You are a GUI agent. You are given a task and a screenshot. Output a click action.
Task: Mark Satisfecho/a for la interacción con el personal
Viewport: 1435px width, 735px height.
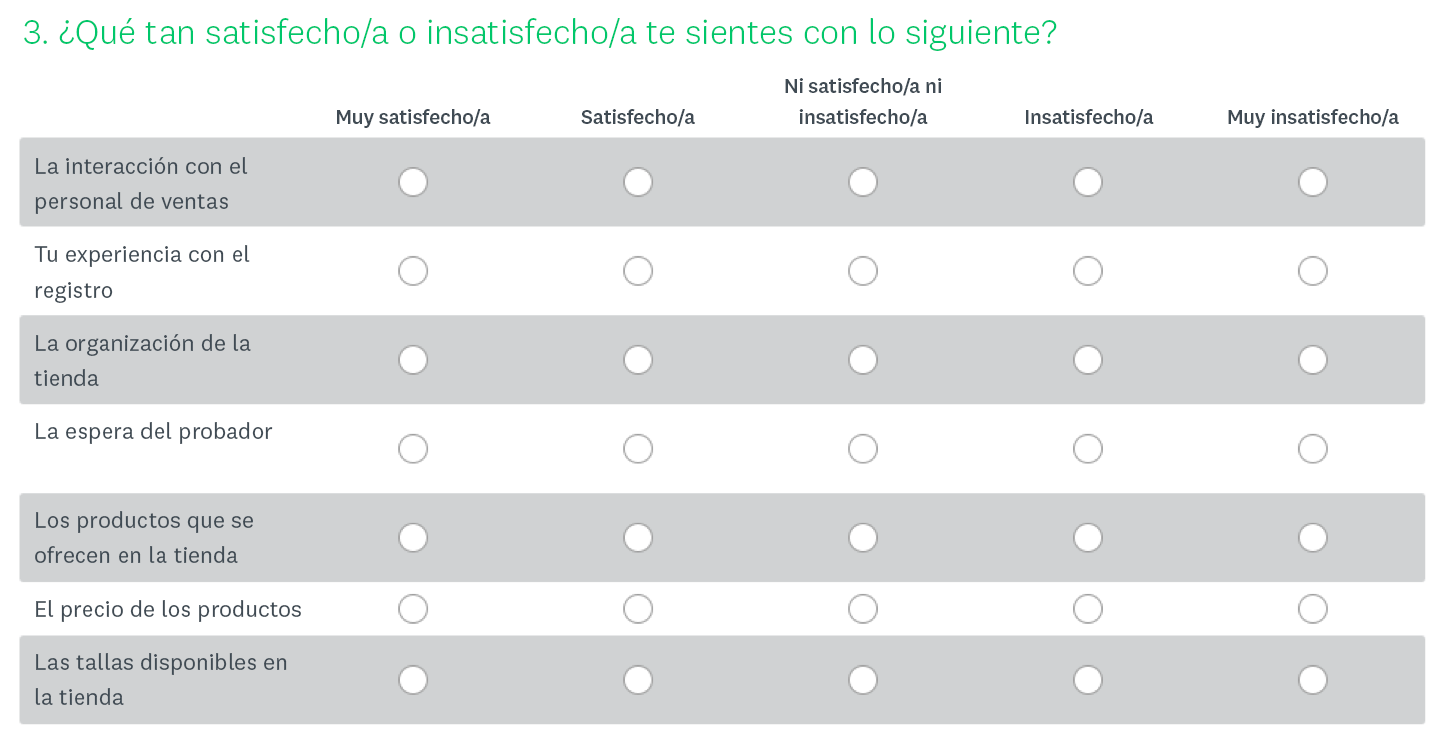638,181
